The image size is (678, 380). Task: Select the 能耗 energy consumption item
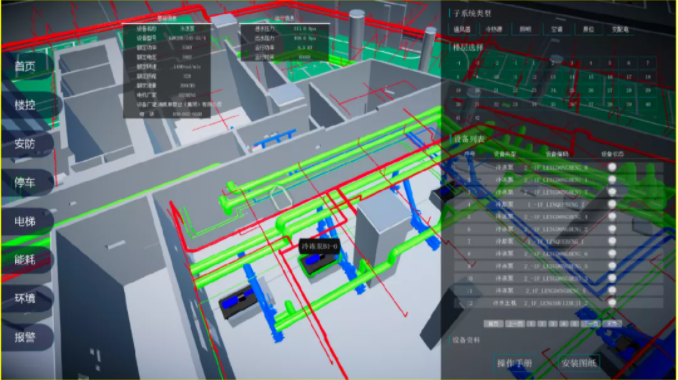tap(26, 260)
